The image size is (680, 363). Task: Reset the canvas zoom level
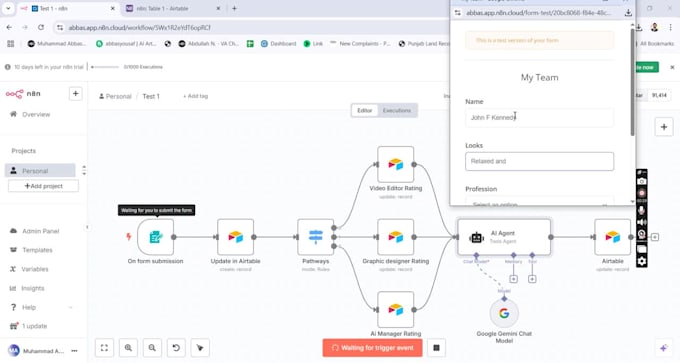pyautogui.click(x=176, y=347)
